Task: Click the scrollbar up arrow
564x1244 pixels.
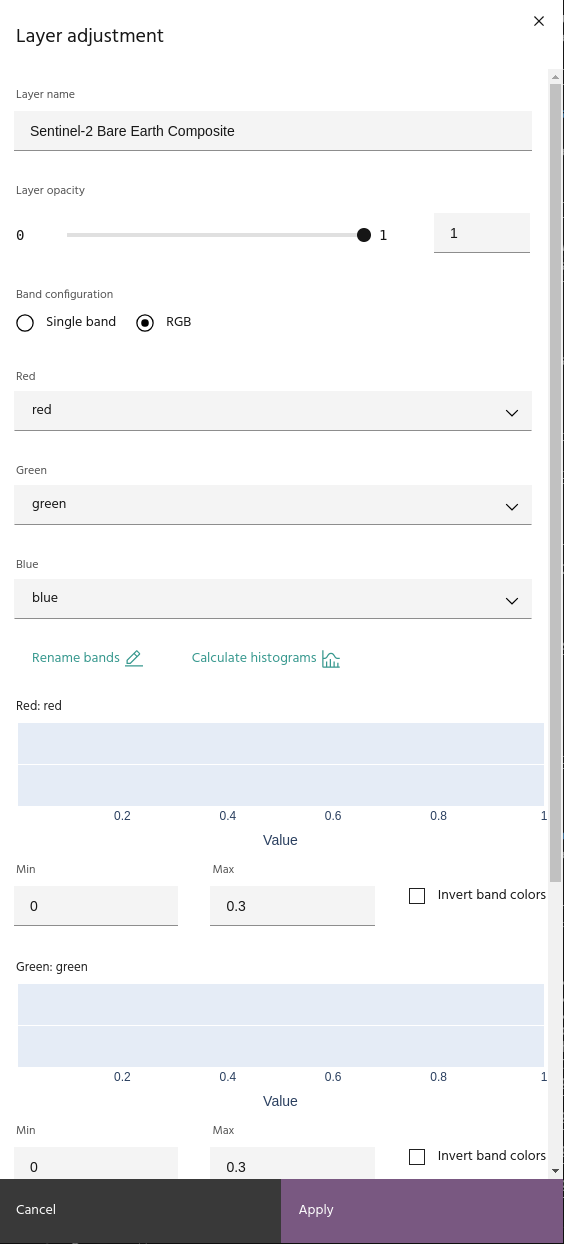Action: 555,76
